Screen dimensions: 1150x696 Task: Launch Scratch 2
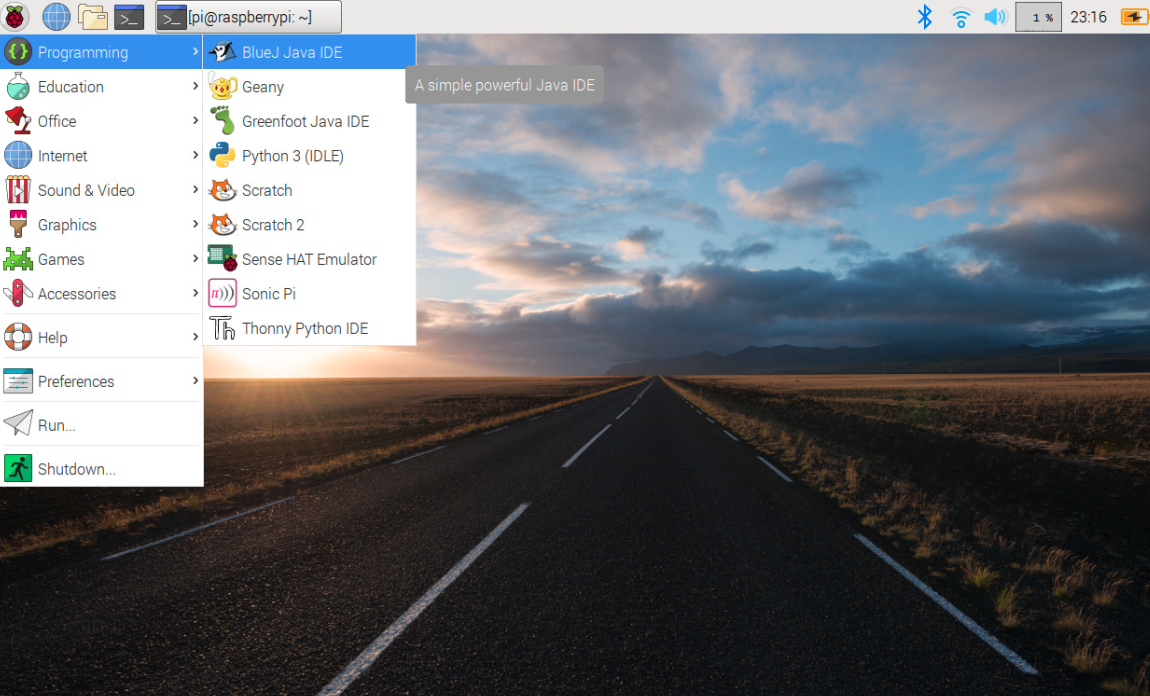310,224
